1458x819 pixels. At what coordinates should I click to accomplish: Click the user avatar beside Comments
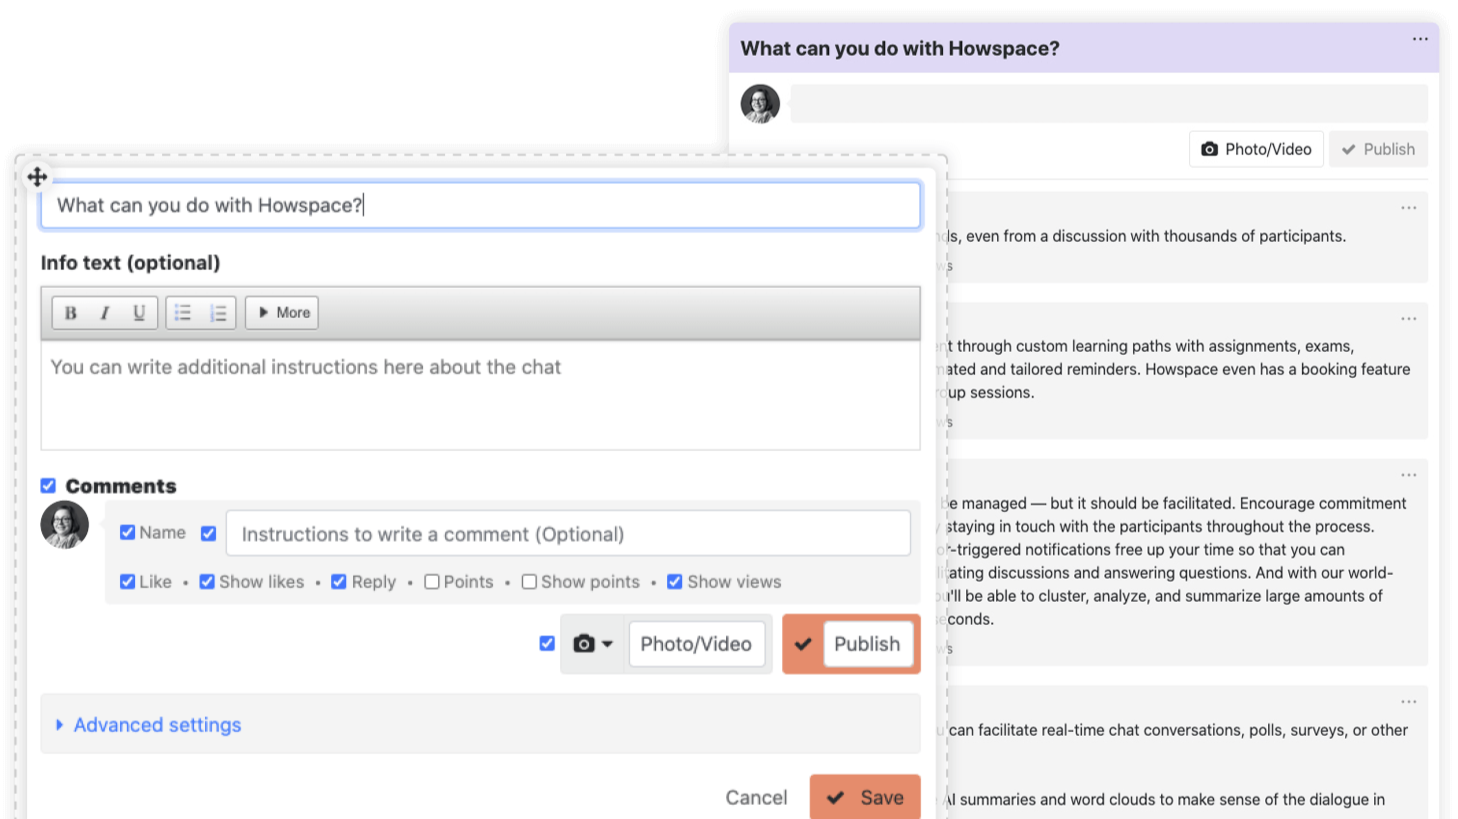point(64,525)
